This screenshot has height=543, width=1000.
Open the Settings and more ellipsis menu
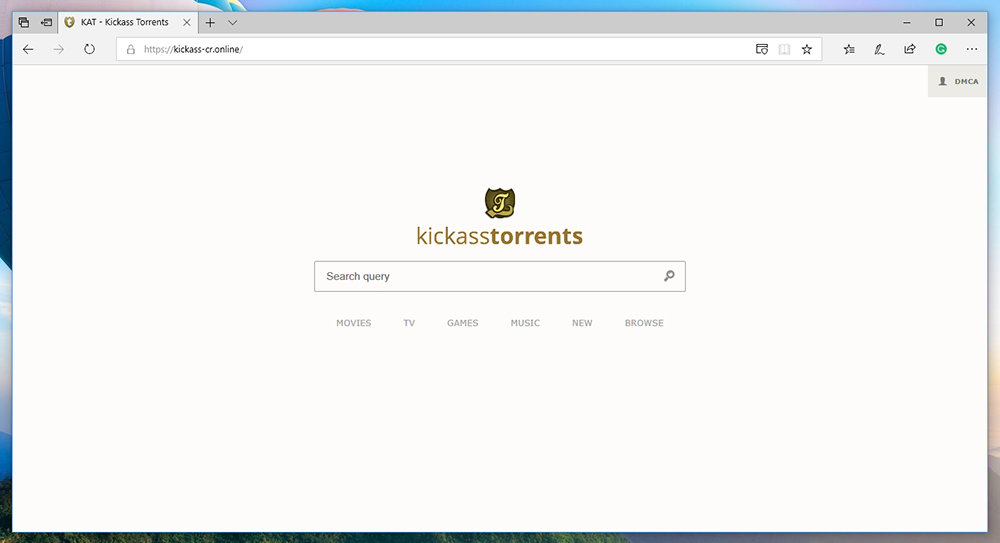971,49
